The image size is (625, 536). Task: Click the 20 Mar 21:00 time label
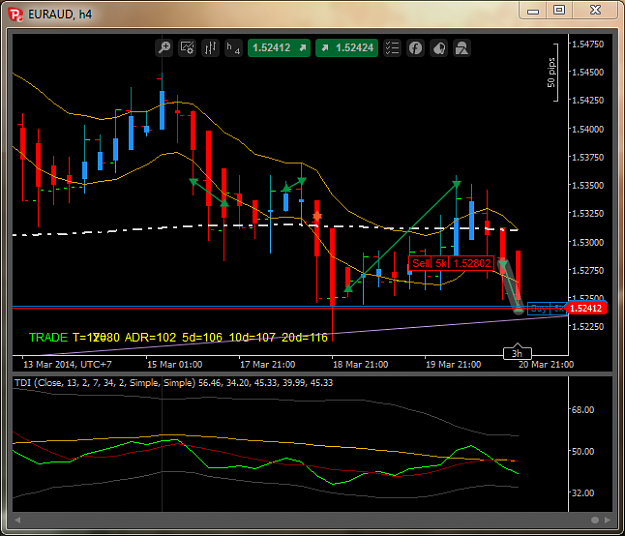tap(546, 365)
